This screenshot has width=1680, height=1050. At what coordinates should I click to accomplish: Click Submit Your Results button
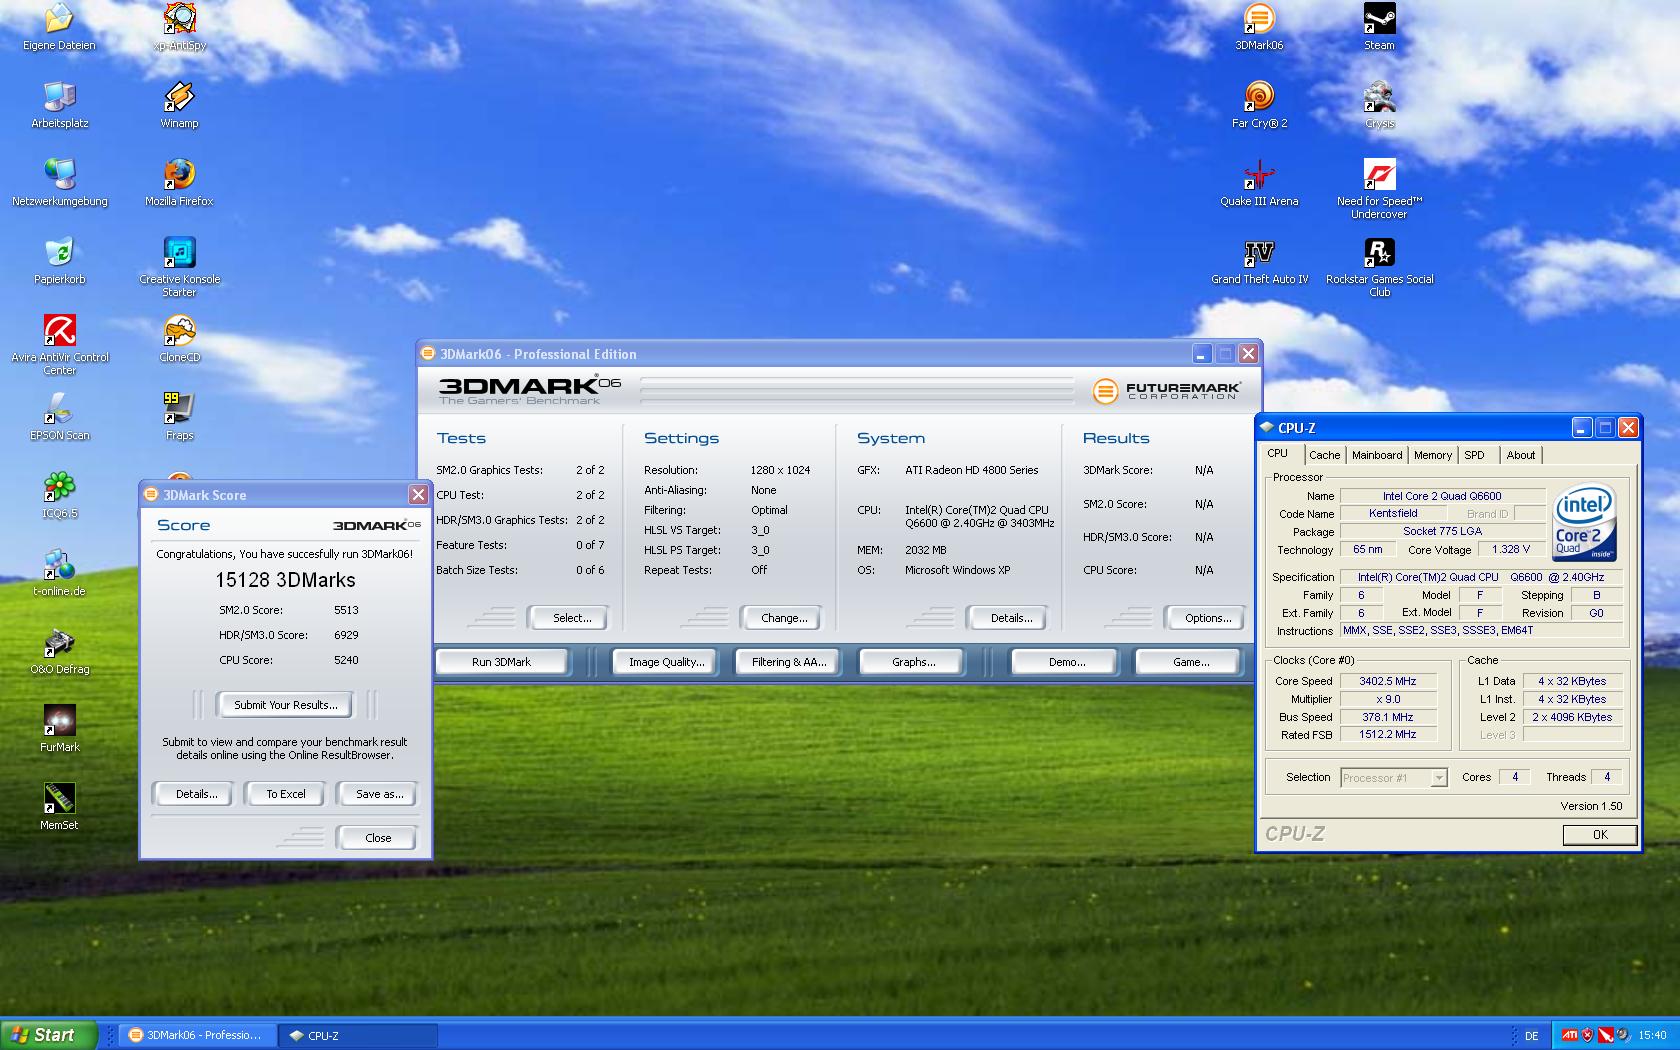point(286,705)
